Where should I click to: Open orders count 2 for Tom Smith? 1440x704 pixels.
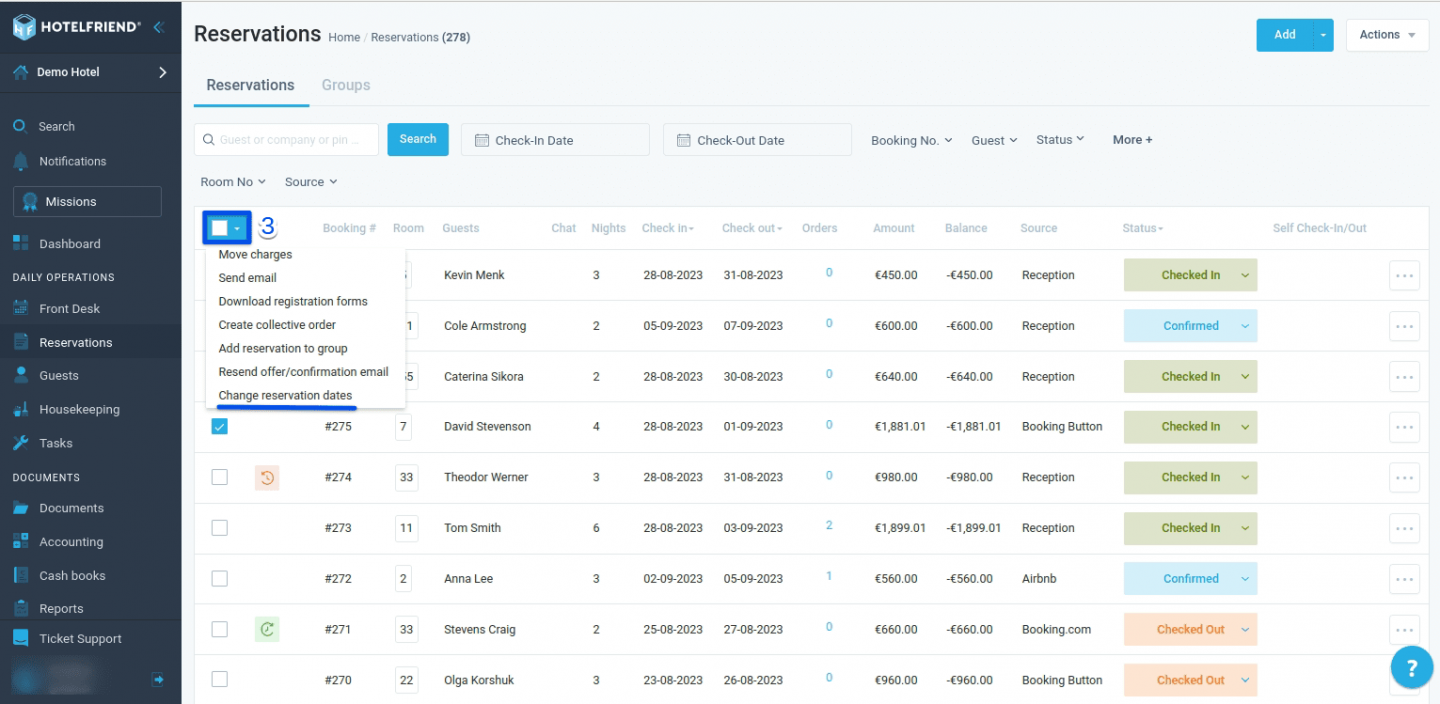coord(829,525)
